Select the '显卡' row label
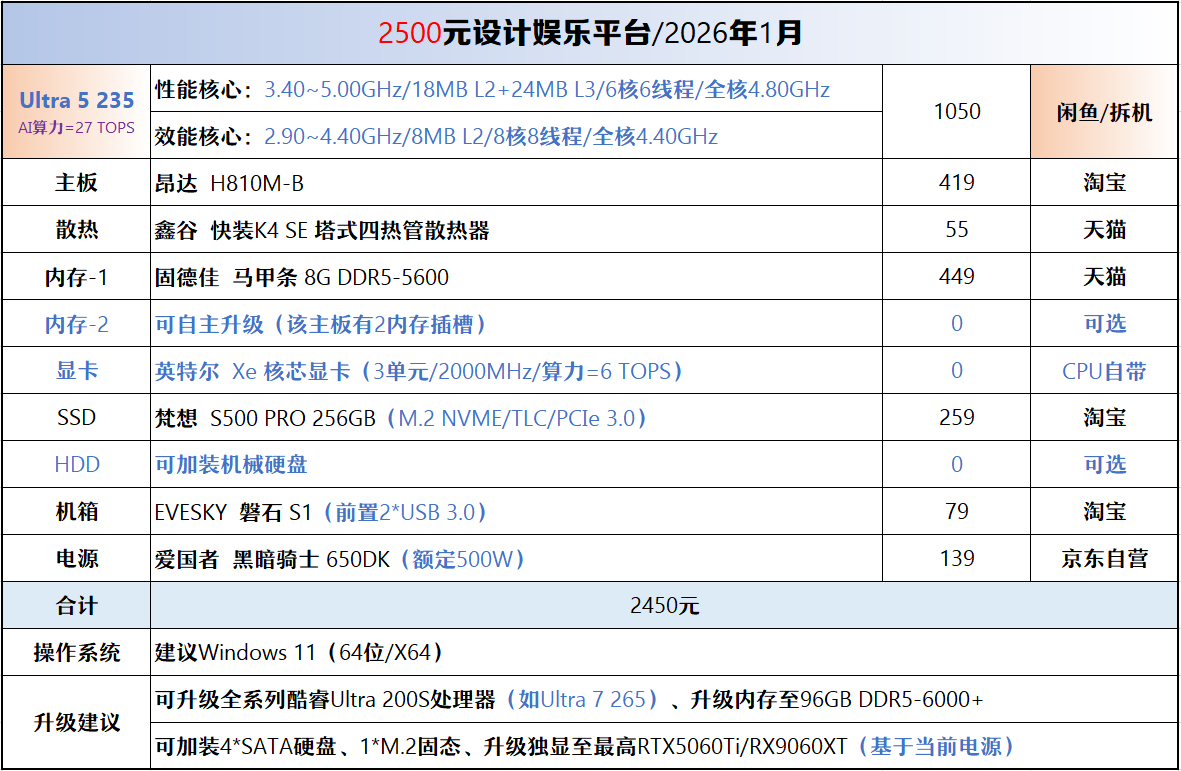Screen dimensions: 1181x771 [x=76, y=370]
